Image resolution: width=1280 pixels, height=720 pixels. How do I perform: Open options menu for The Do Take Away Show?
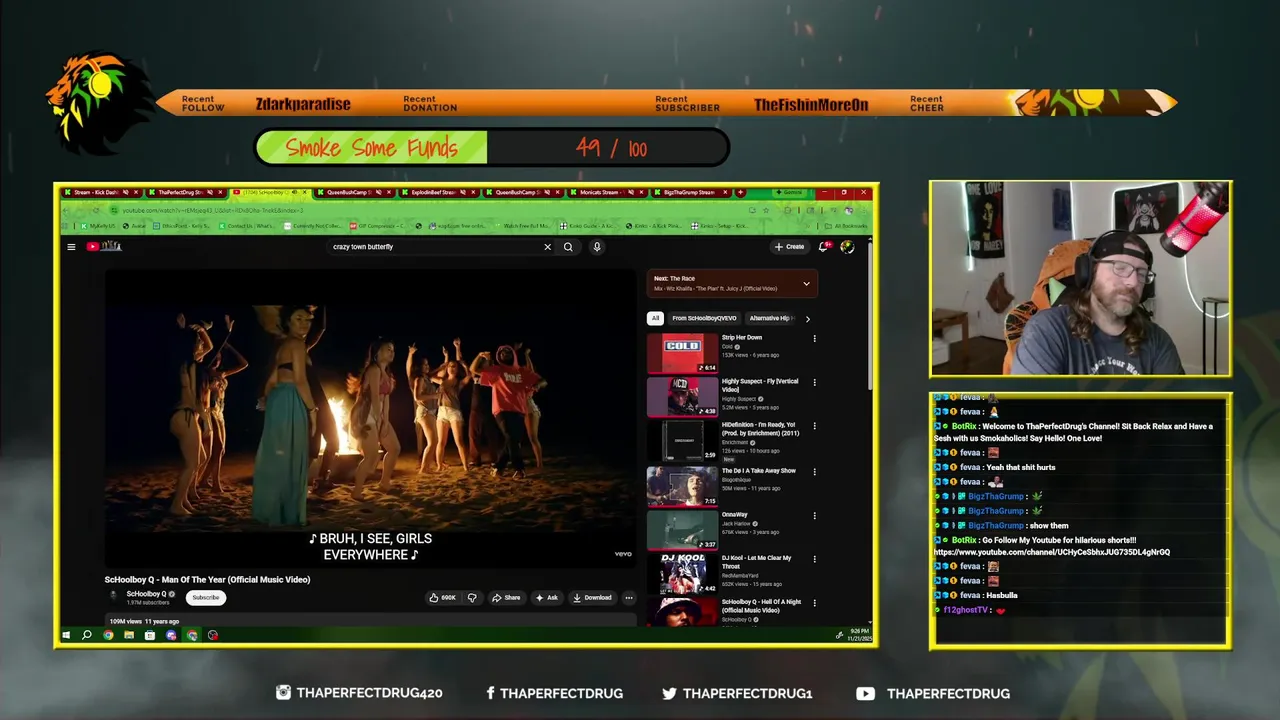tap(814, 472)
